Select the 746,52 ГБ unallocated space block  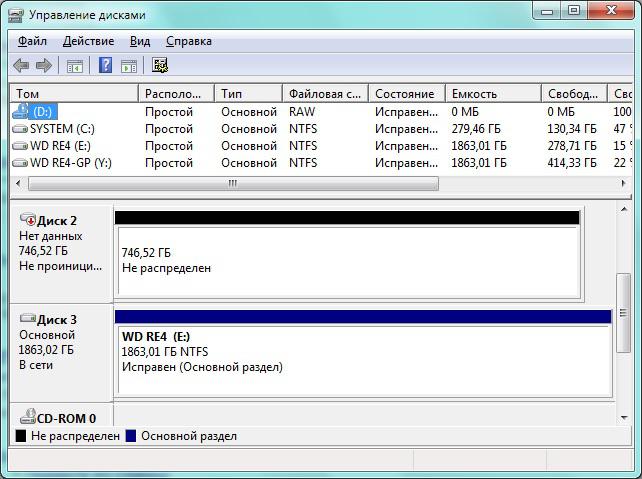346,260
